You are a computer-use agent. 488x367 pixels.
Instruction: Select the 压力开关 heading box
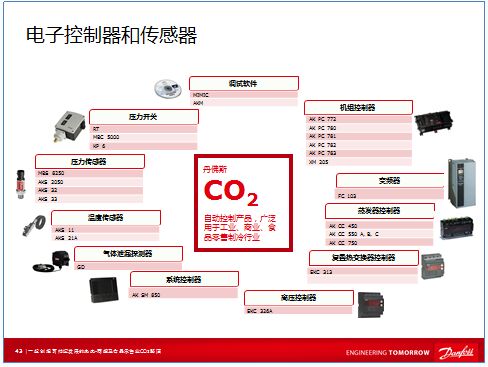144,117
